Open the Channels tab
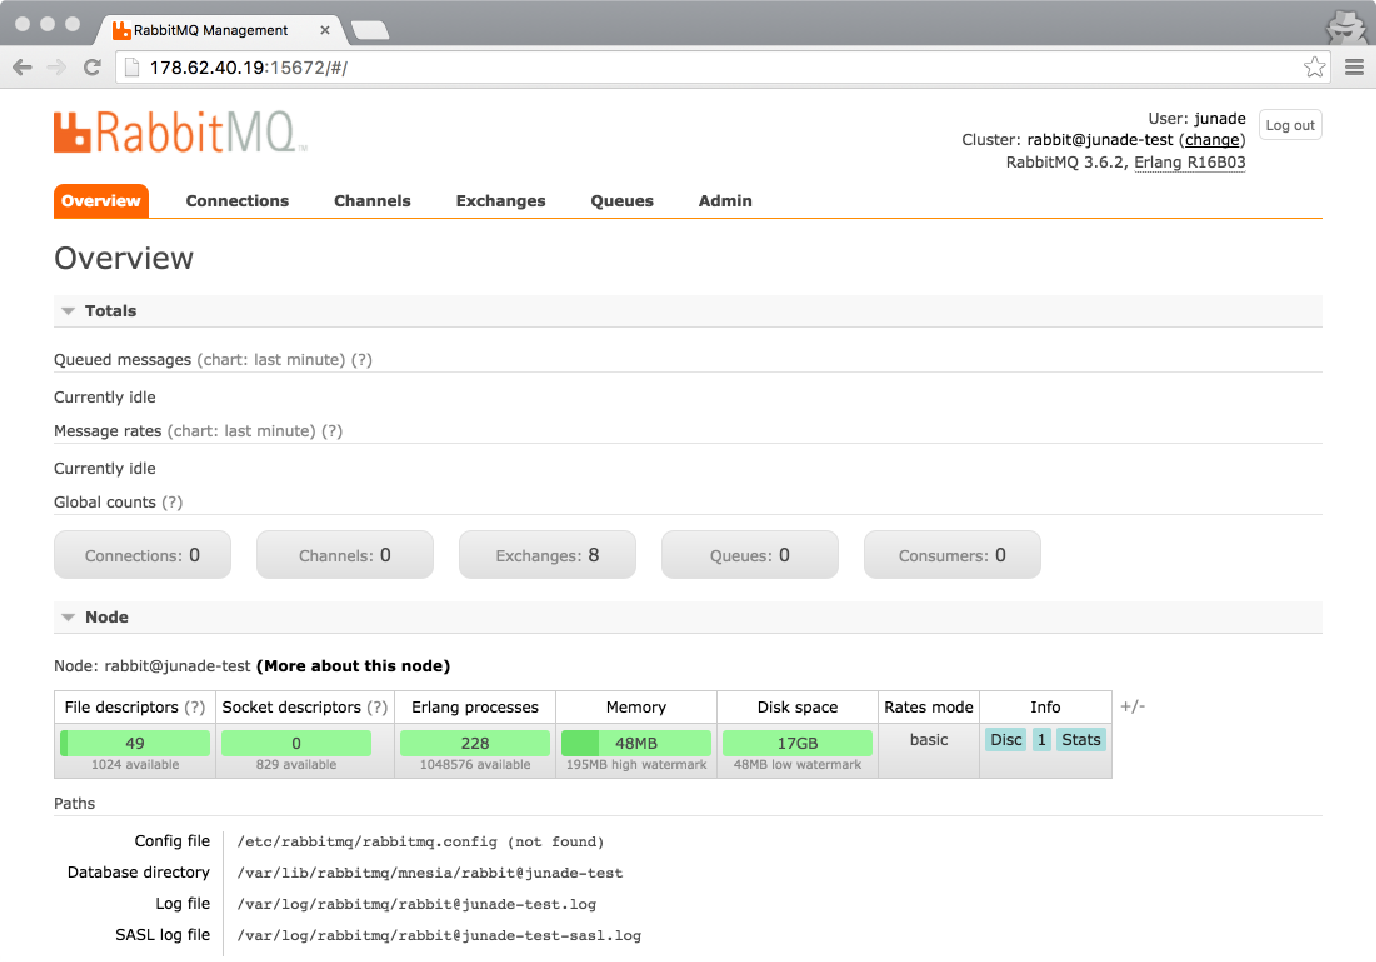Image resolution: width=1376 pixels, height=962 pixels. pyautogui.click(x=372, y=201)
